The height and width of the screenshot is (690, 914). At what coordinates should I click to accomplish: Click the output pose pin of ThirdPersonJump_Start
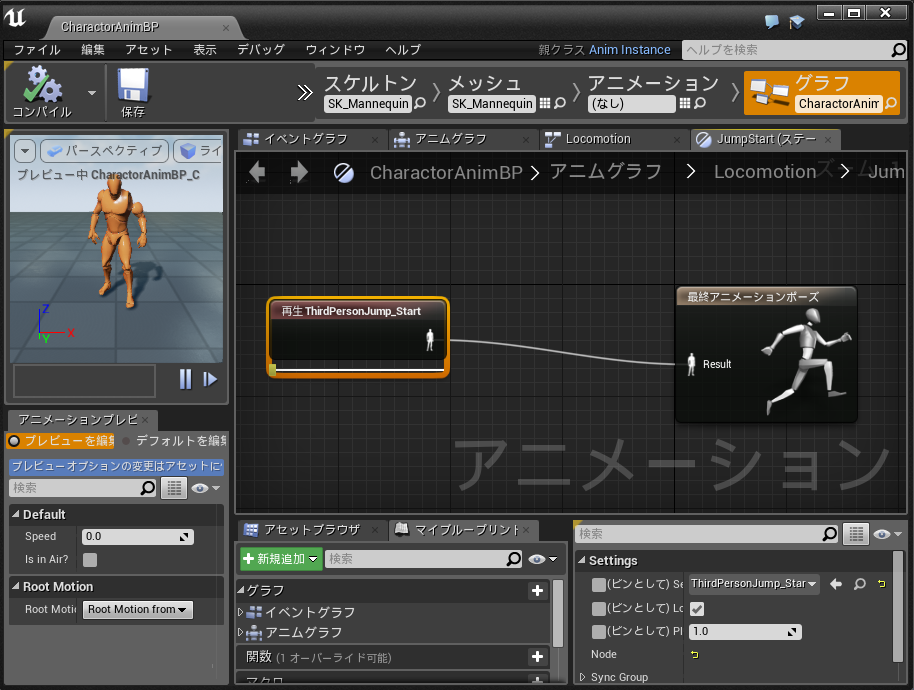click(x=430, y=340)
